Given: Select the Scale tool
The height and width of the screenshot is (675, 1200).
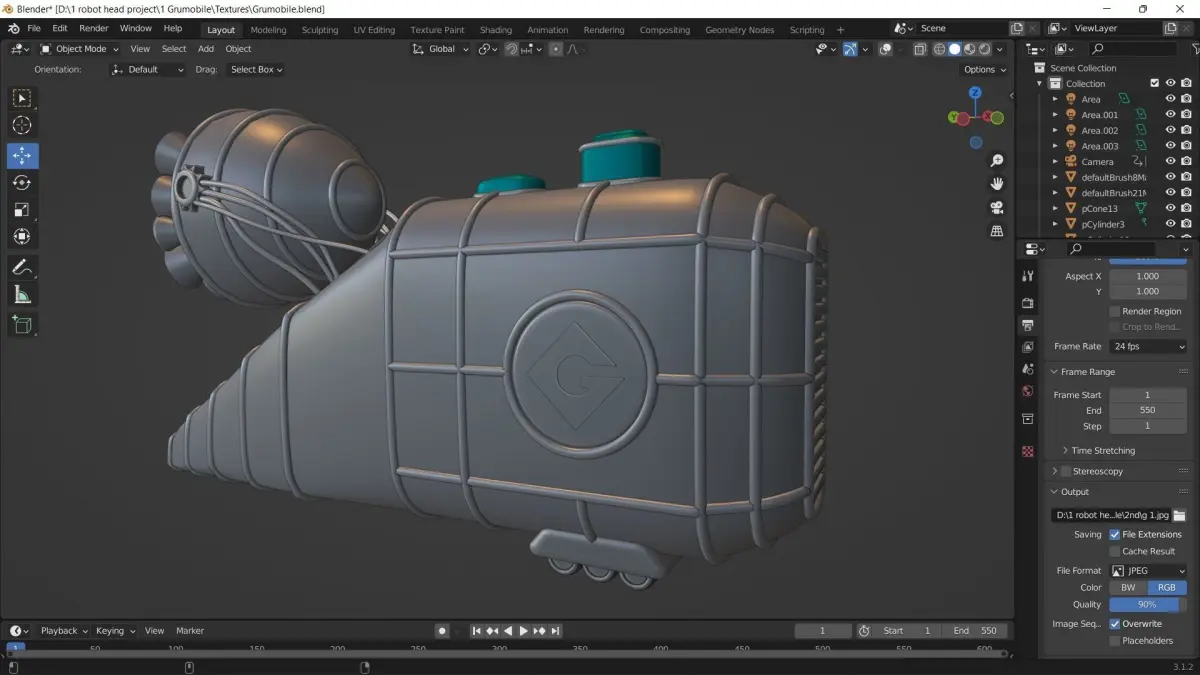Looking at the screenshot, I should coord(22,210).
